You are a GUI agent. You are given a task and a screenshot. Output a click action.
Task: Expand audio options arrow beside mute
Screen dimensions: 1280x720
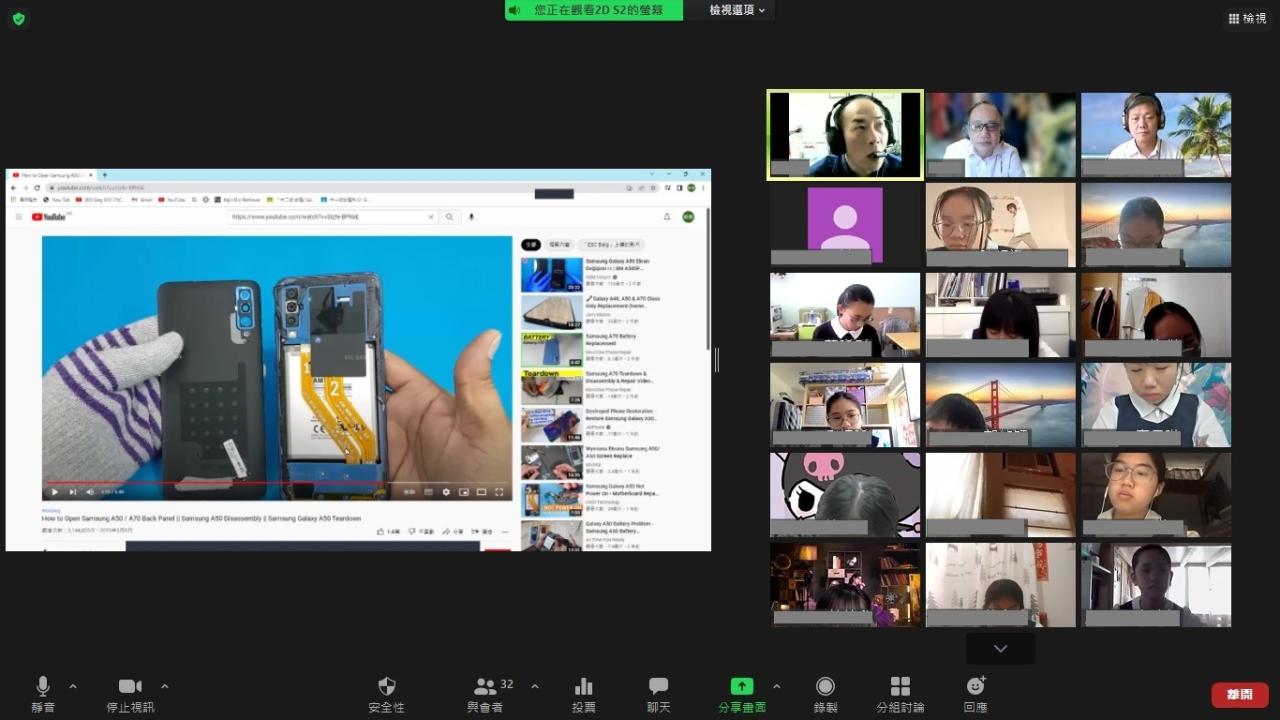73,686
